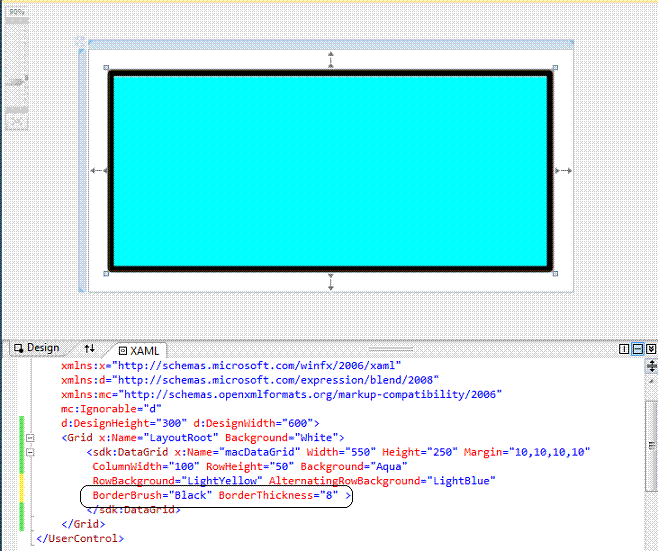Swap the Design and XAML panes
The image size is (658, 551).
point(89,348)
